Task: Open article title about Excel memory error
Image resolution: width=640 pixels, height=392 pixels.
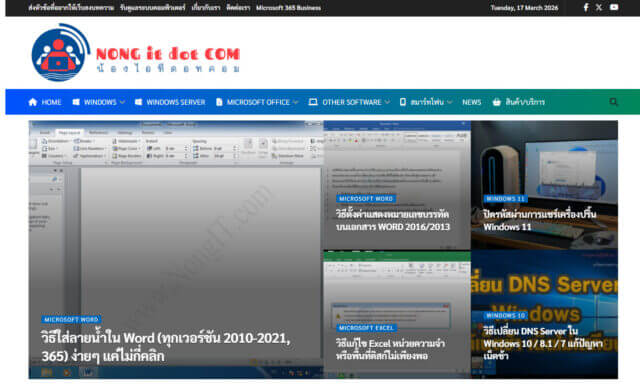Action: point(390,350)
